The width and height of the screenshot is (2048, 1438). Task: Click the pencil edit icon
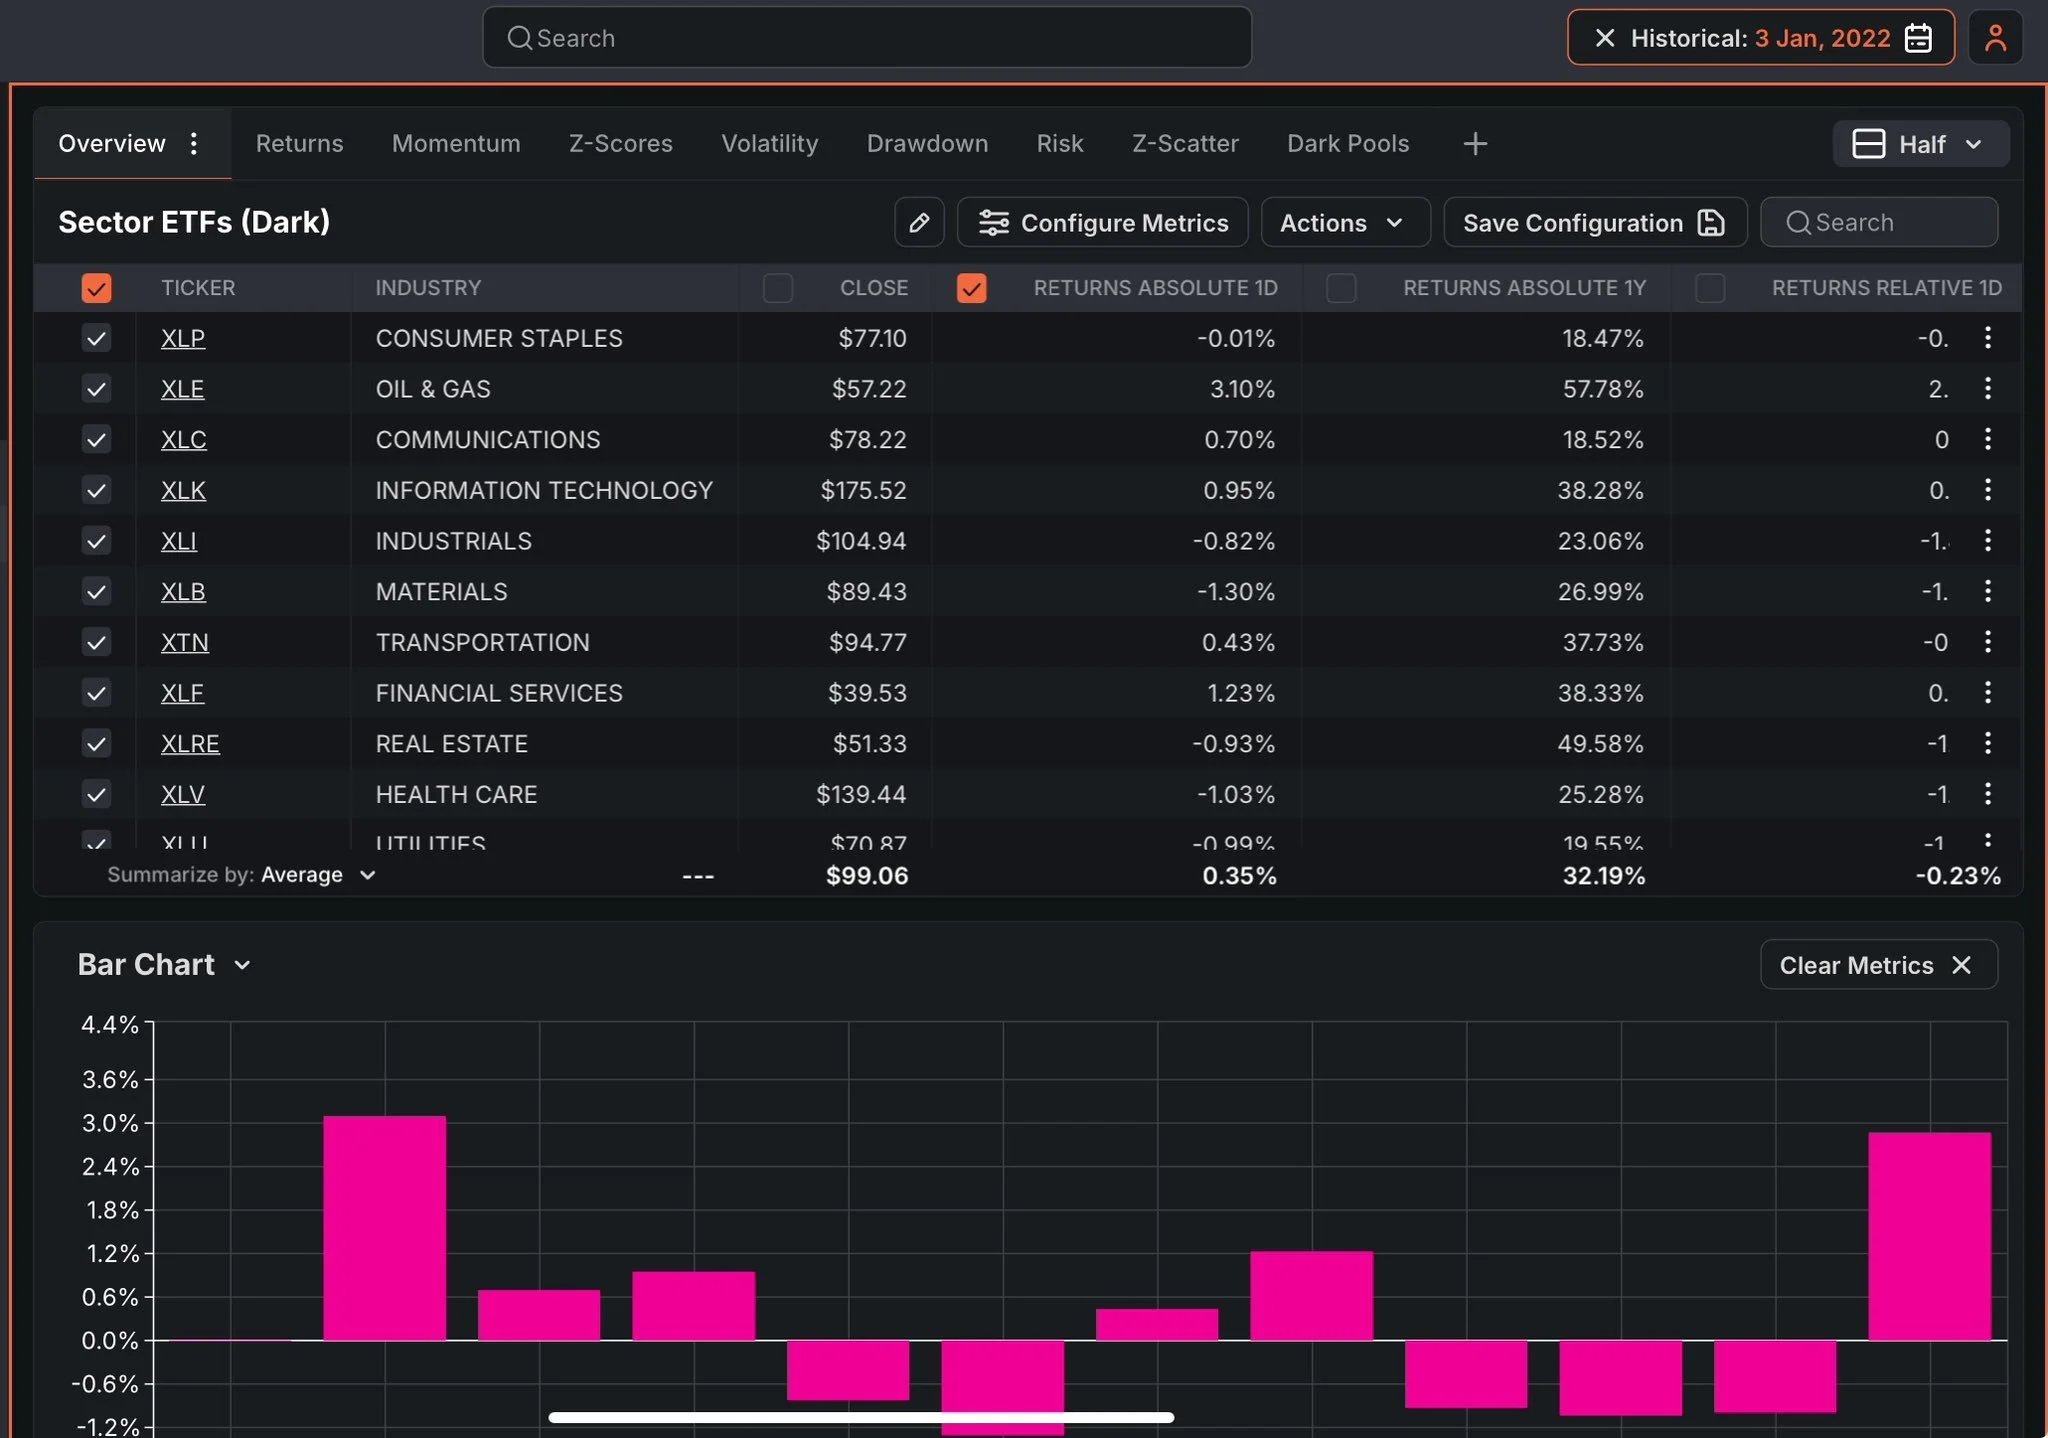tap(919, 222)
